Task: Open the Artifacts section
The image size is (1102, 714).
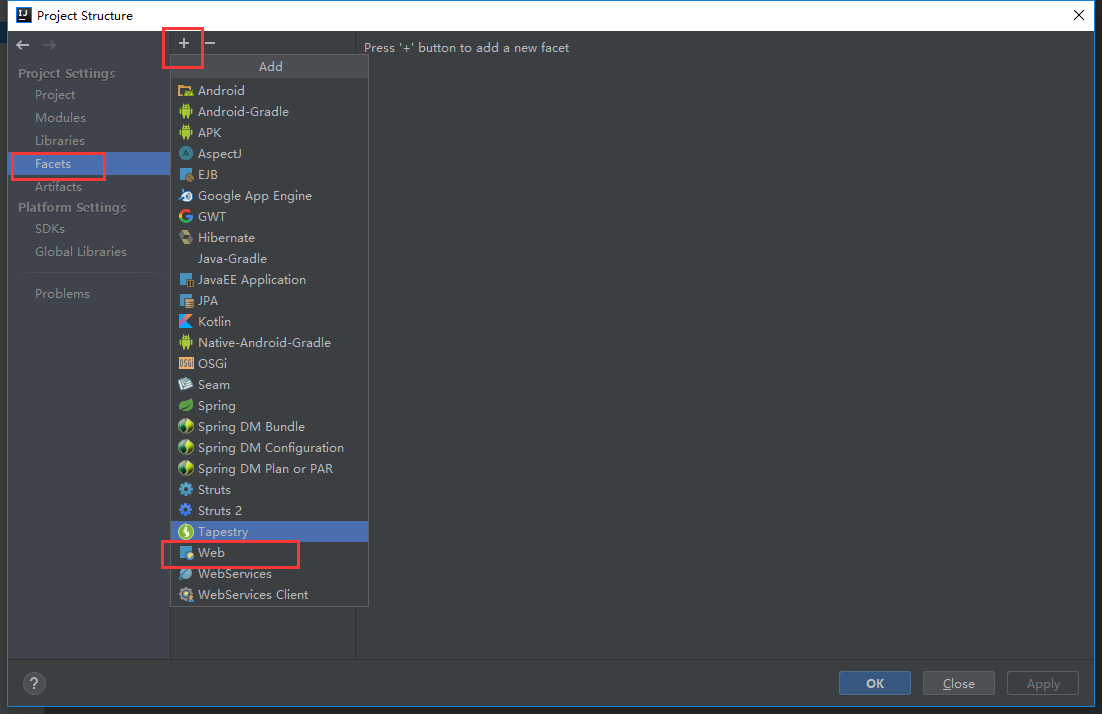Action: pos(58,187)
